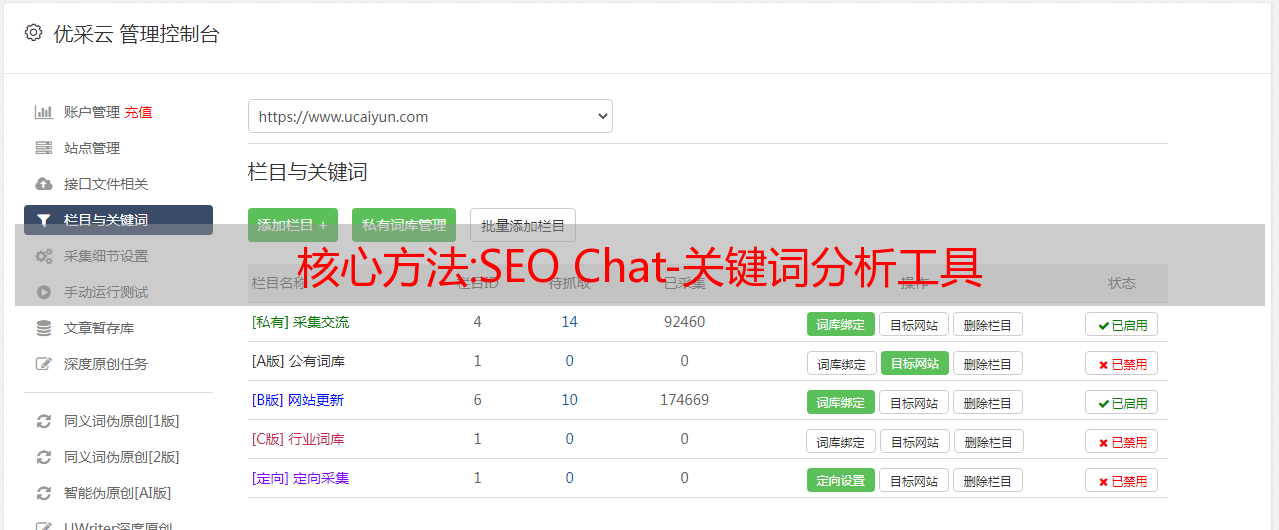Open the [B版] 网站更新 column link
The height and width of the screenshot is (530, 1279).
tap(298, 400)
